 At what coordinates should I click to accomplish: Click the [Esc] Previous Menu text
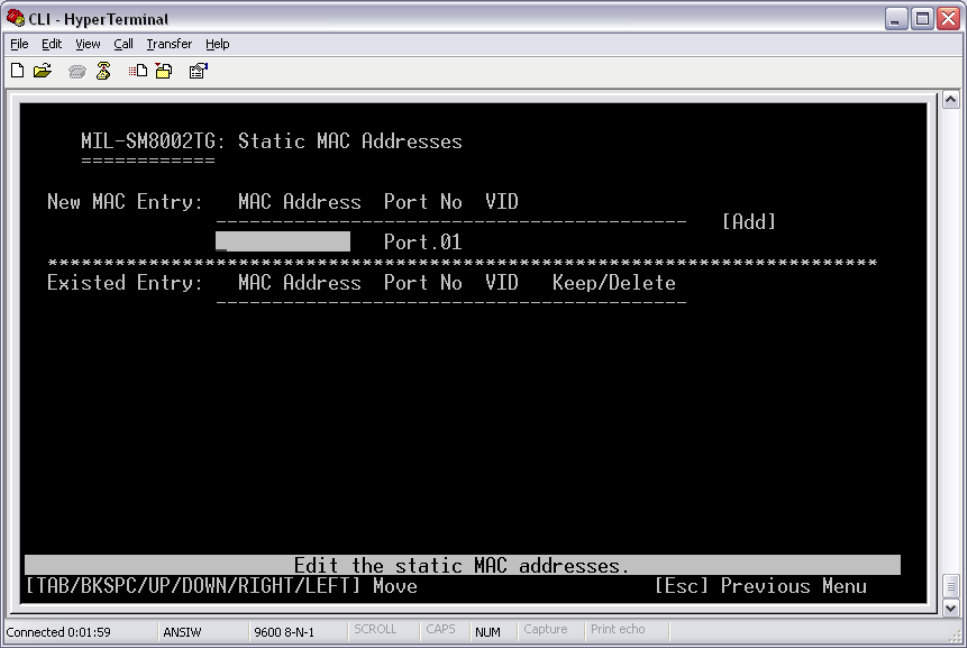761,586
